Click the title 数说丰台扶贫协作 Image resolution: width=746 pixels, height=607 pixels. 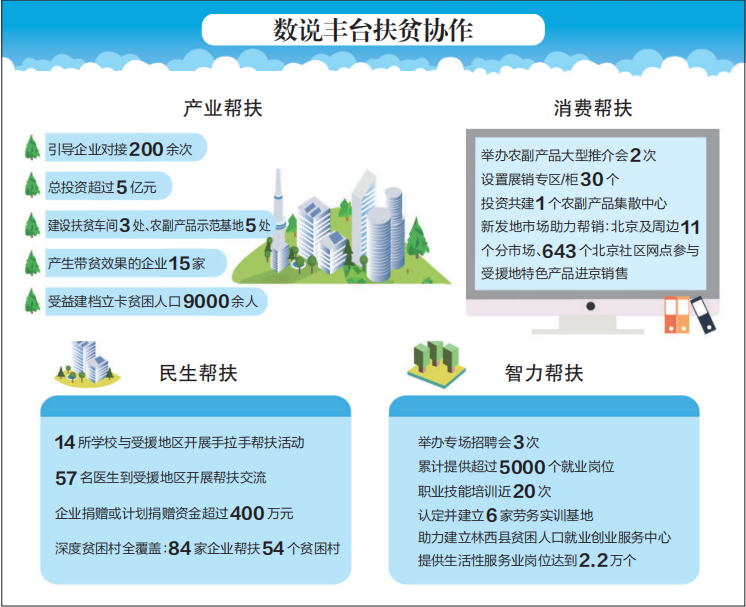point(373,30)
